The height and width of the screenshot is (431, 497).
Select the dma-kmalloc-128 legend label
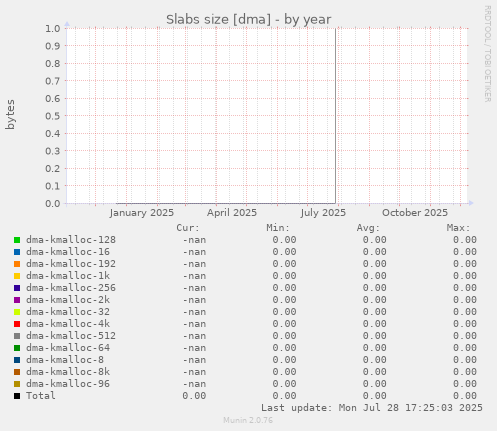coord(71,240)
